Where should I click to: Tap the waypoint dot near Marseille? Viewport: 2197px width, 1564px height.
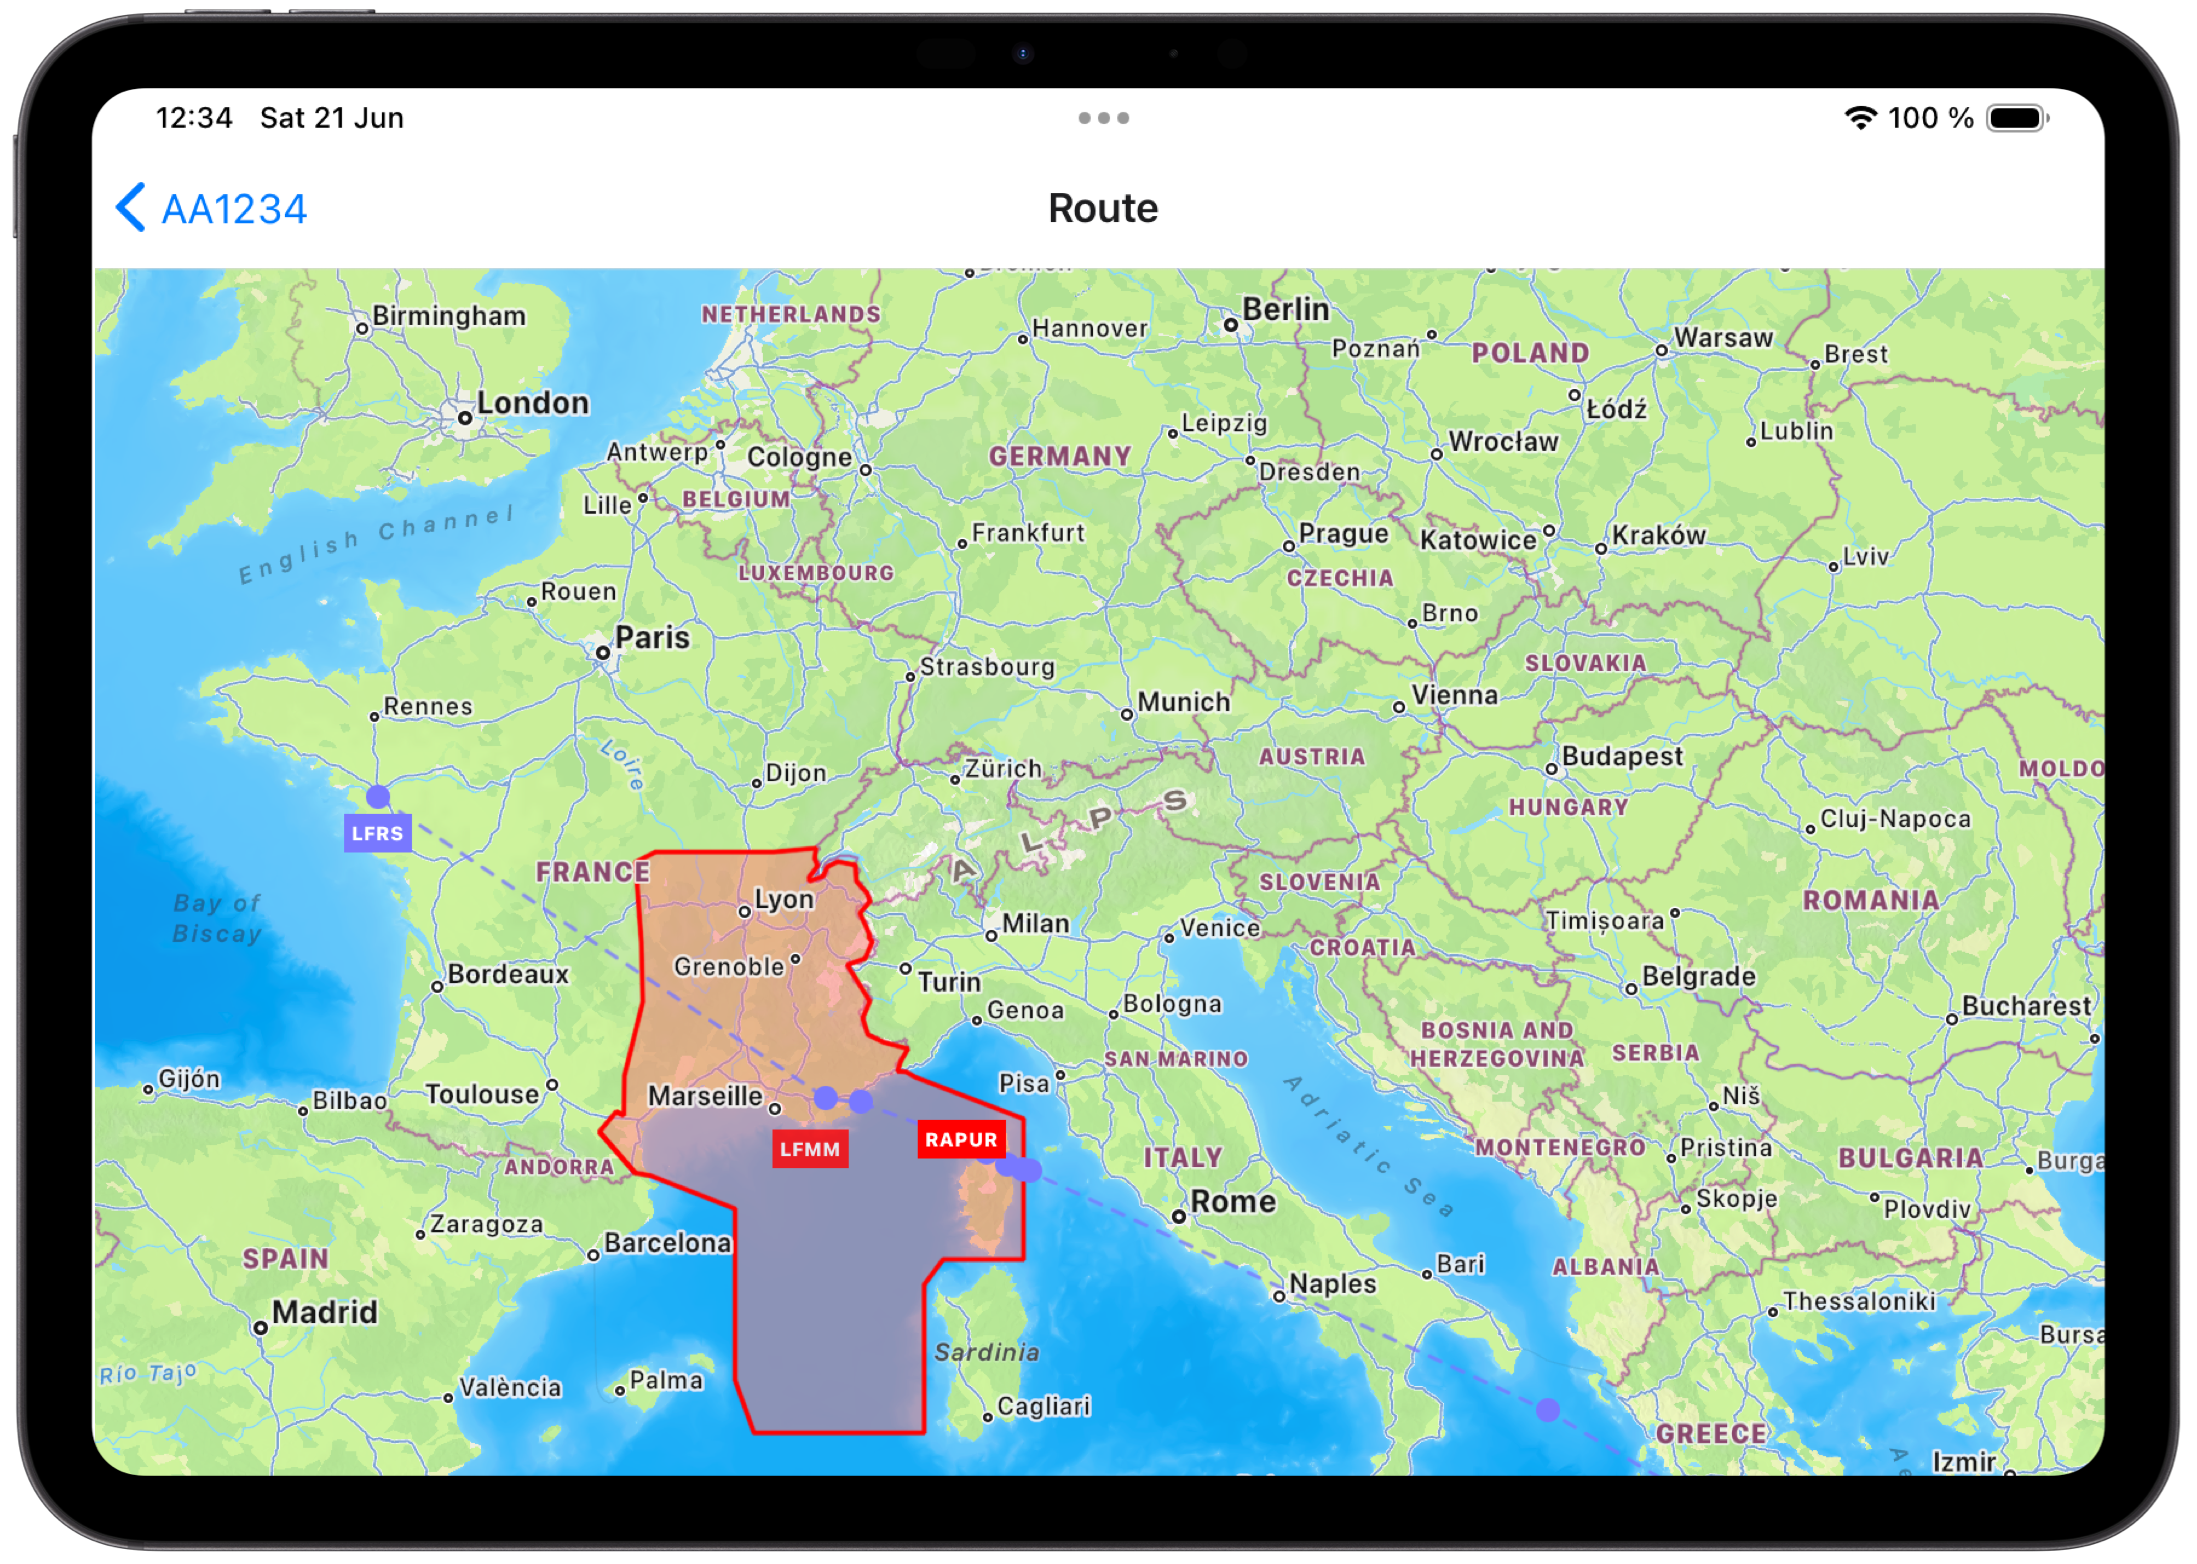(824, 1097)
